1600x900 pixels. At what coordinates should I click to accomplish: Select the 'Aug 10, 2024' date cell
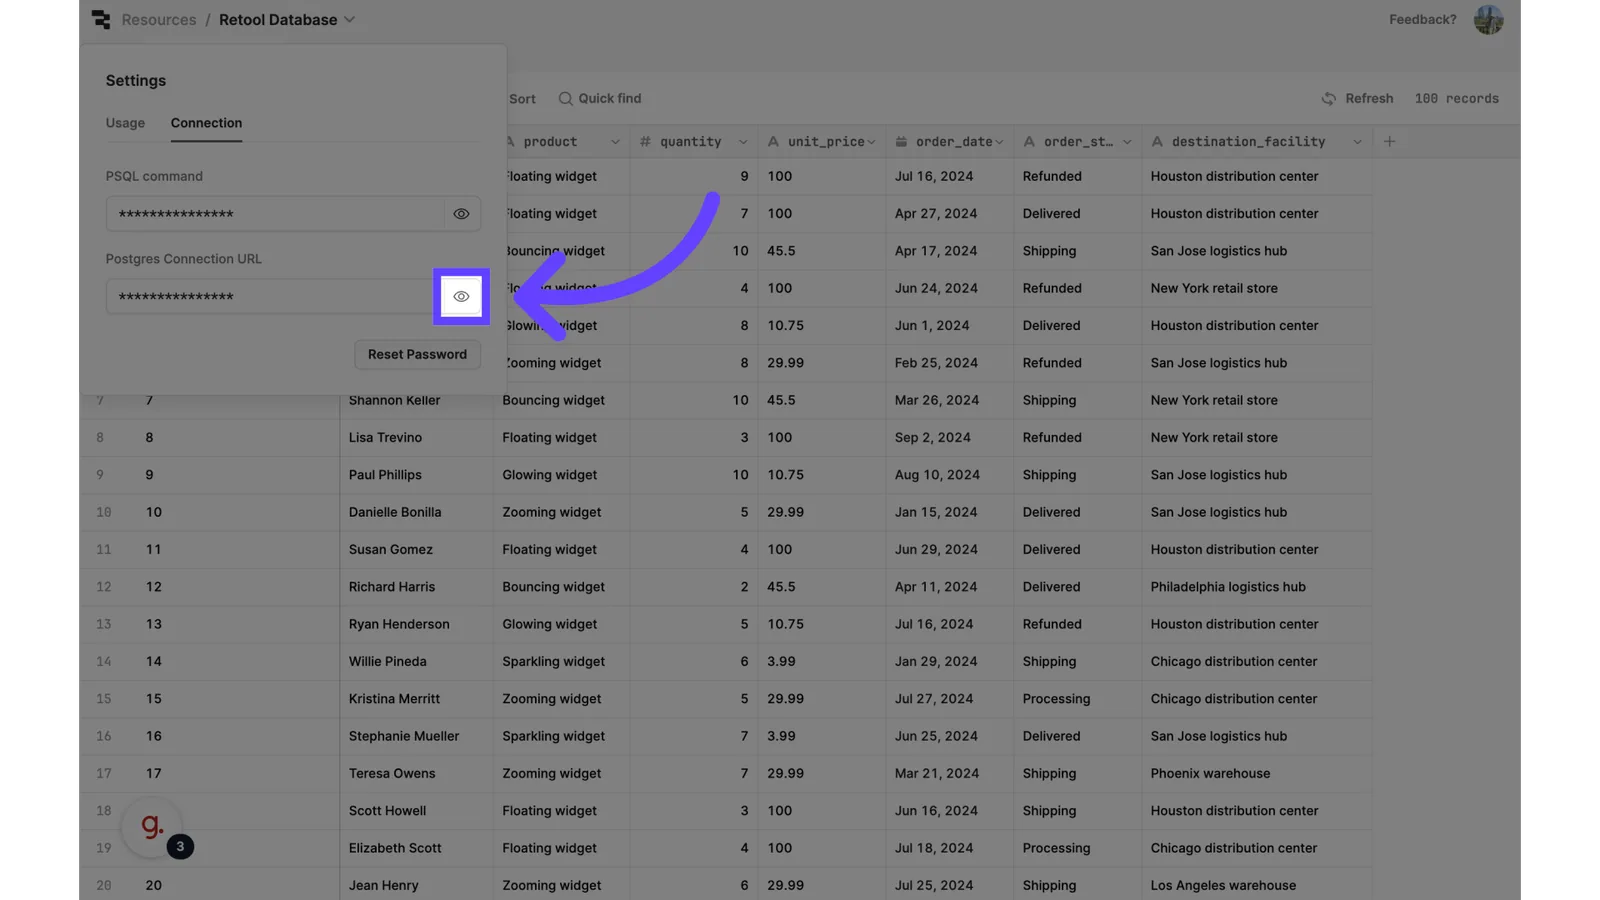[949, 475]
